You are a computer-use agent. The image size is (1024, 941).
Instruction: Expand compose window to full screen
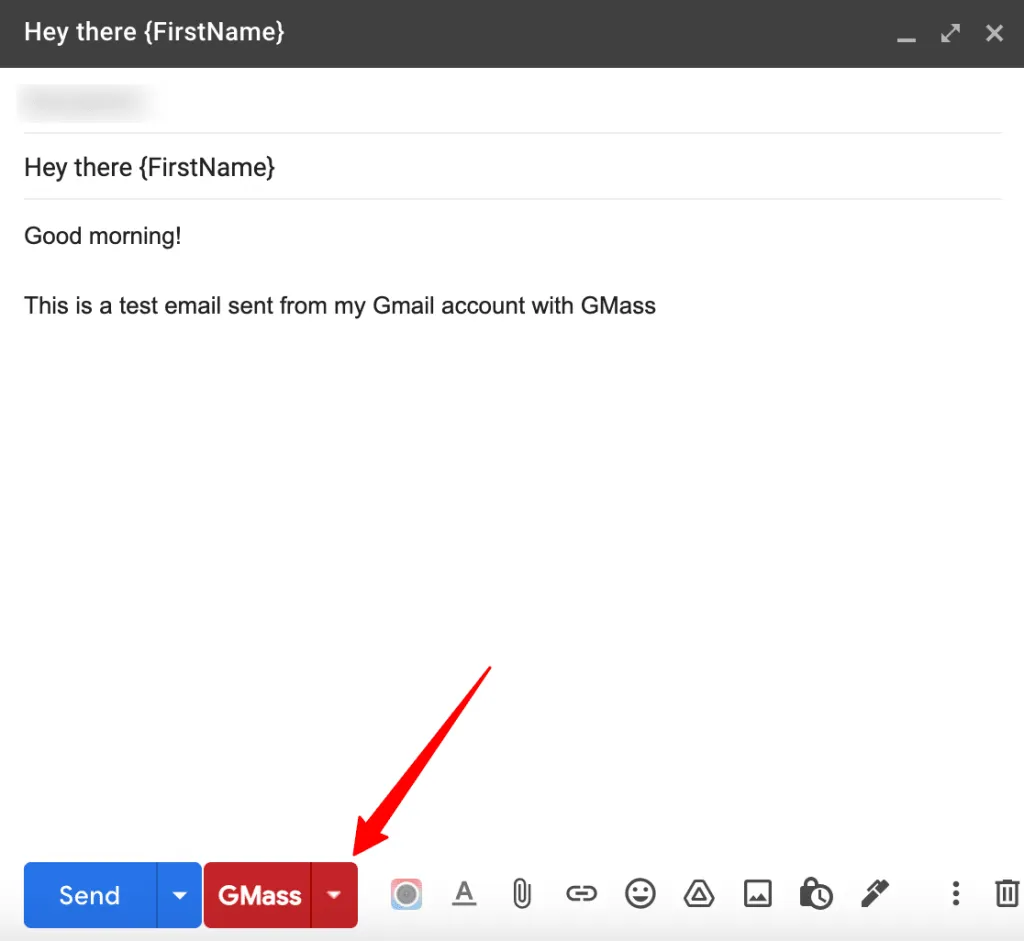tap(950, 33)
